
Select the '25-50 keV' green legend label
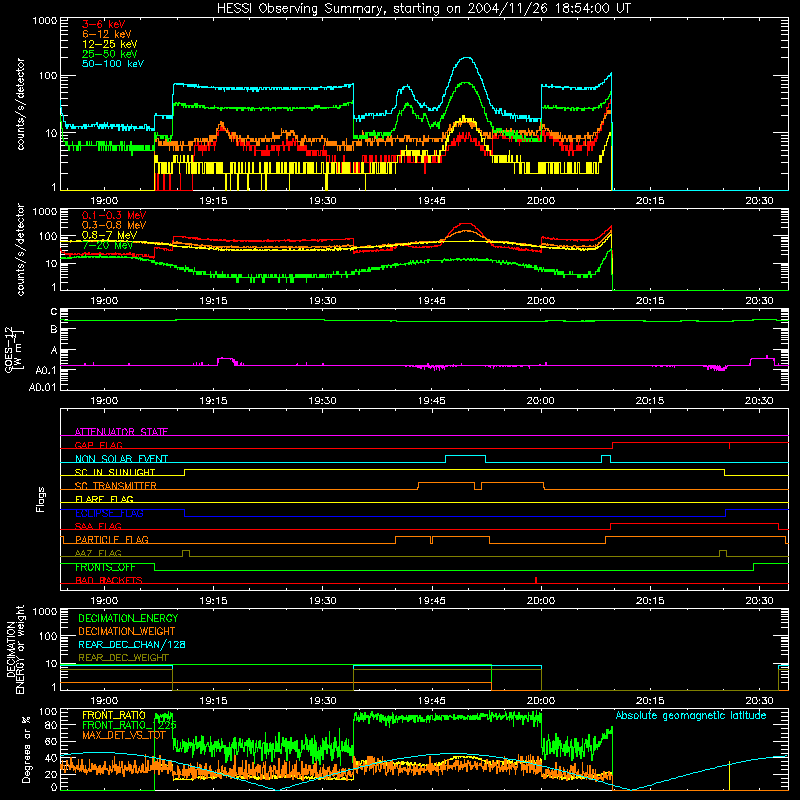click(110, 54)
